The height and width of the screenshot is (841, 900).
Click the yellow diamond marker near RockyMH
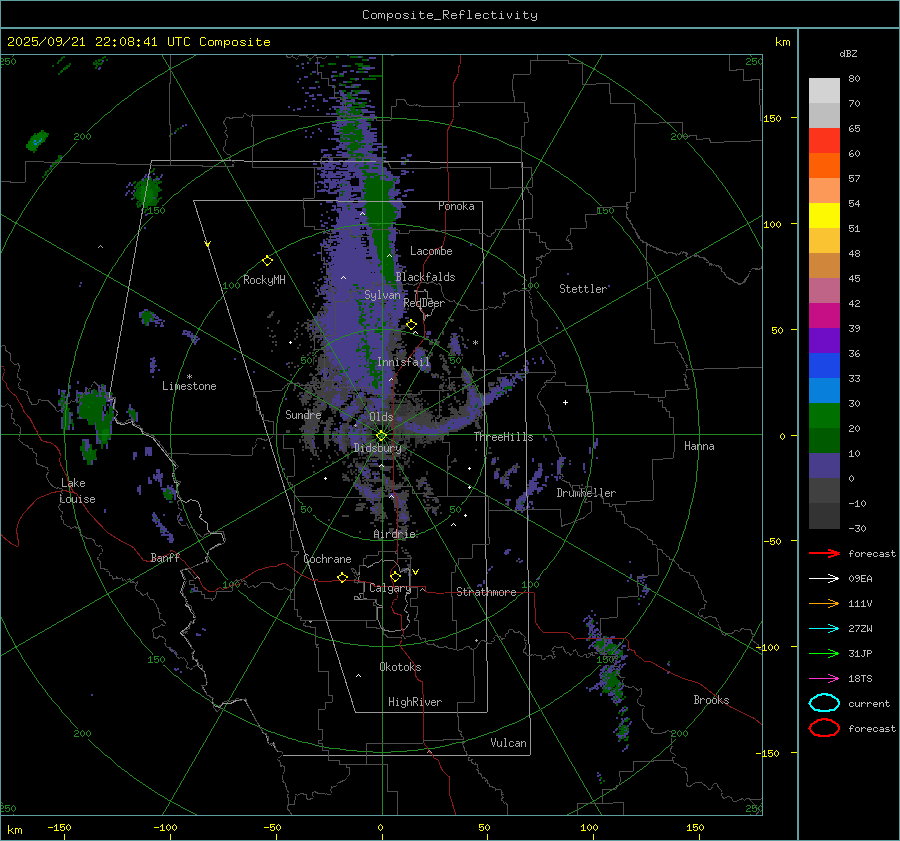[267, 260]
